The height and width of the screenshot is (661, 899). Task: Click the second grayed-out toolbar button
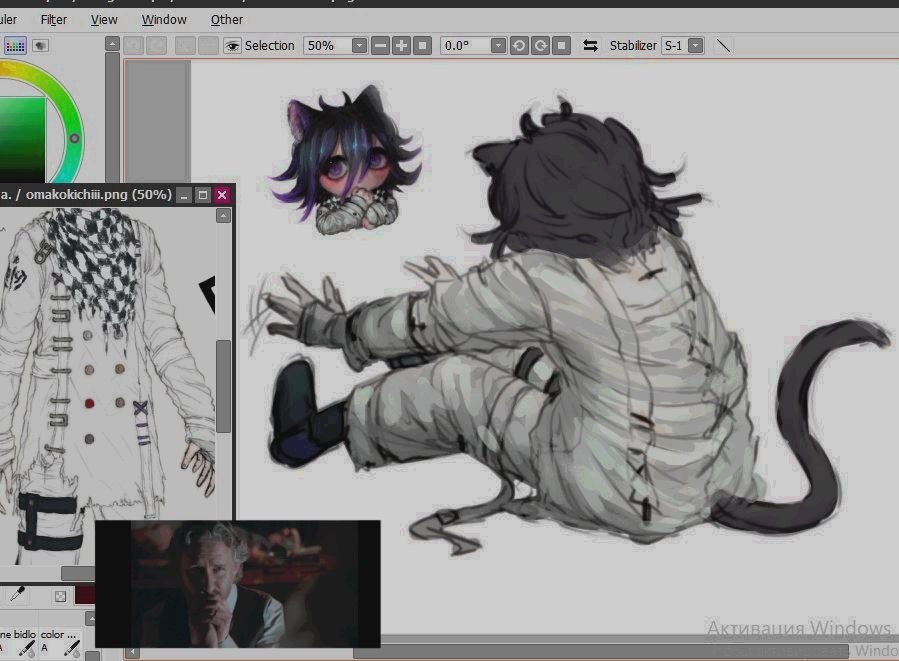(x=156, y=46)
